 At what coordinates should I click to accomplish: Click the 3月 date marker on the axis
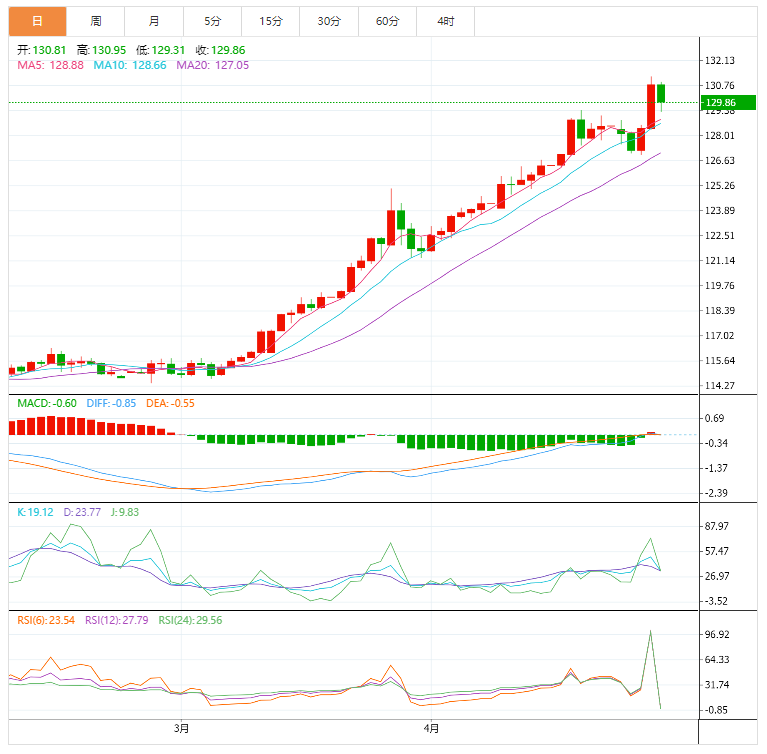(181, 728)
